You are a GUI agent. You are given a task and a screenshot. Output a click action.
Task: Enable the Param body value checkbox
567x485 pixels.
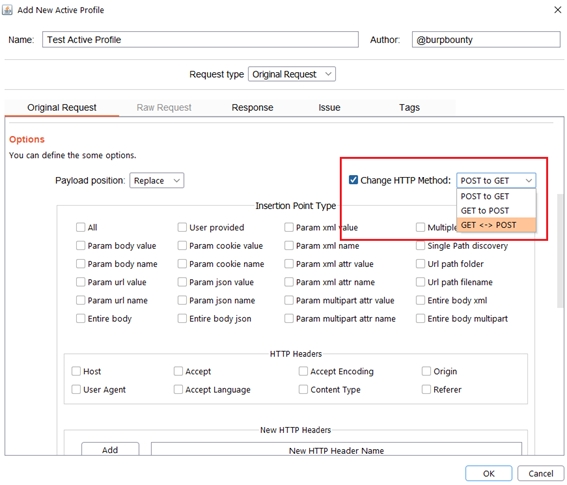(x=80, y=246)
